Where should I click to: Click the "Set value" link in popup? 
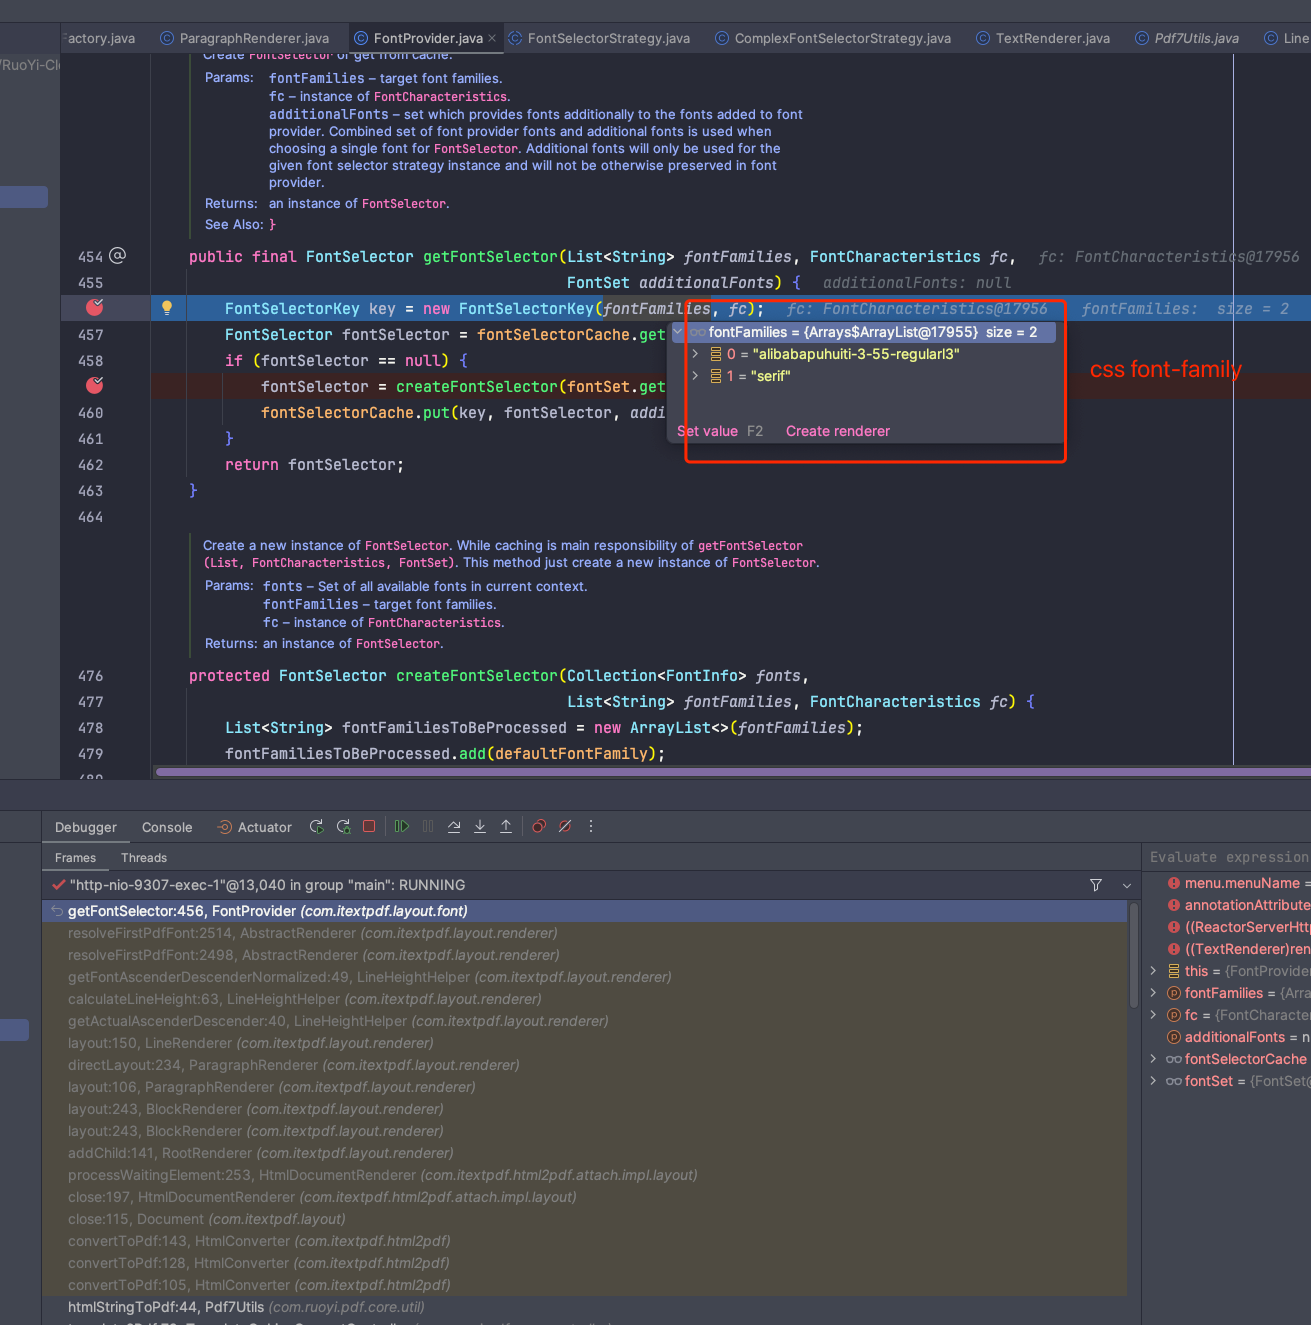(708, 431)
